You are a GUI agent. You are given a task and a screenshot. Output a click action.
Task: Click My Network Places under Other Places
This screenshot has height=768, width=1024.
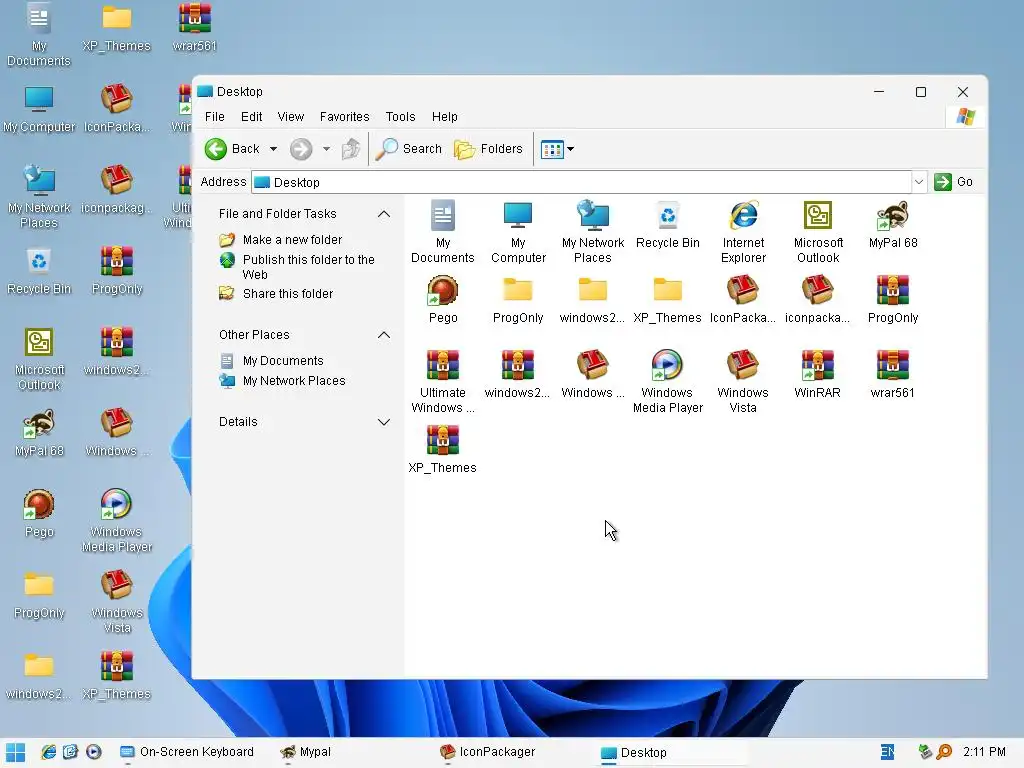point(294,381)
